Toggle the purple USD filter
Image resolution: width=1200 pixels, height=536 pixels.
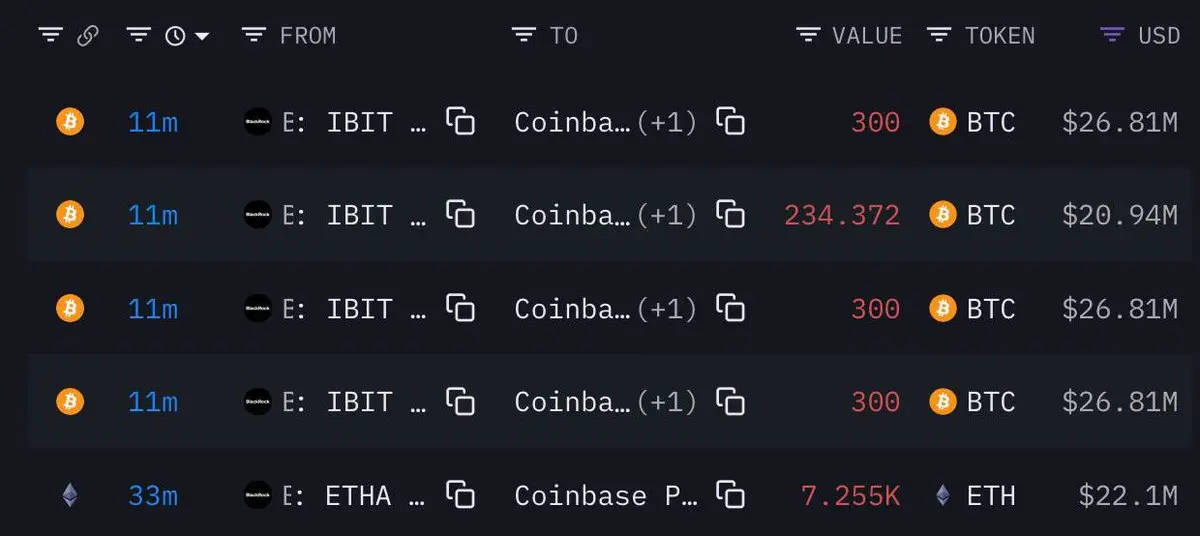[1111, 36]
